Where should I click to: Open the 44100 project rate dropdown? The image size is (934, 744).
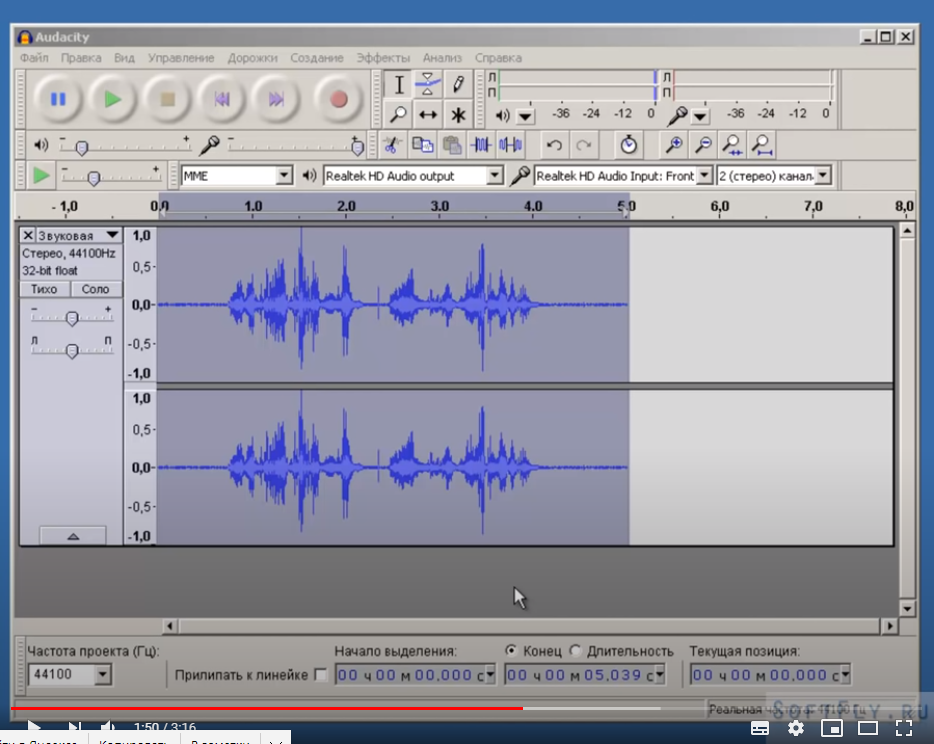102,675
